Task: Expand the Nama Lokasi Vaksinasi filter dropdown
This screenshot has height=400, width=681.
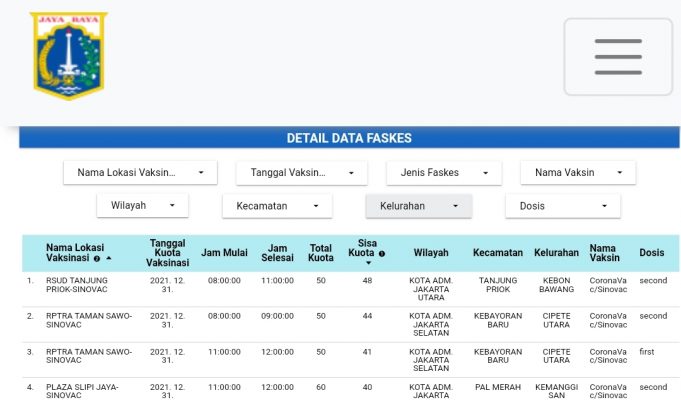Action: 140,173
